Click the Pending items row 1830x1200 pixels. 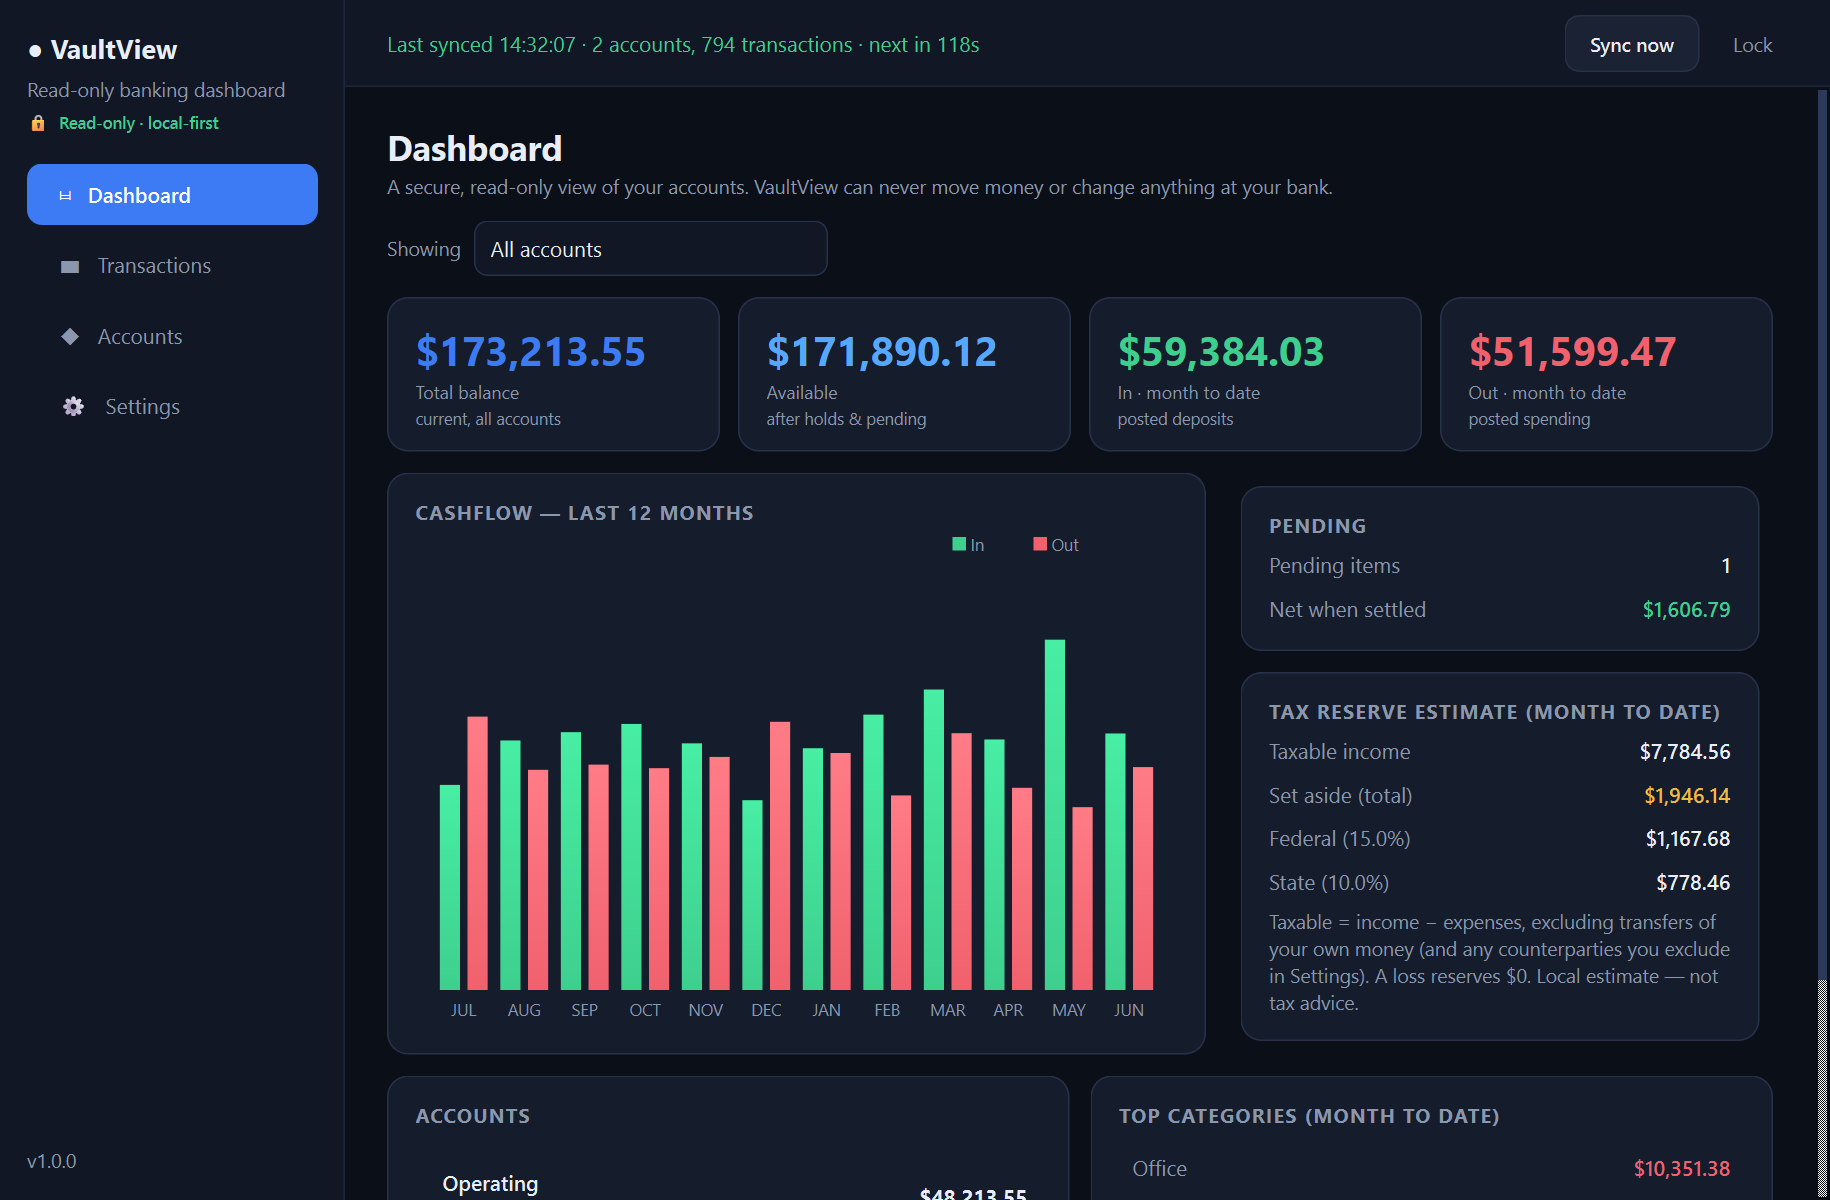click(1499, 566)
